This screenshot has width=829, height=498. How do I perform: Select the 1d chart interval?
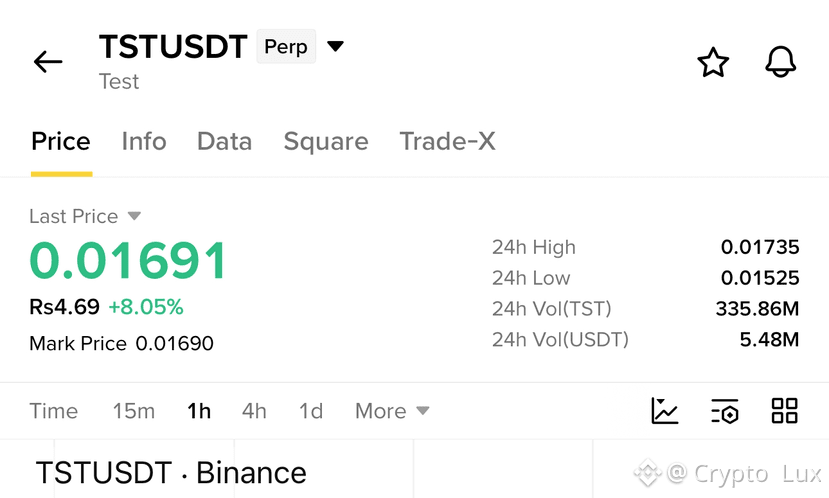coord(311,411)
